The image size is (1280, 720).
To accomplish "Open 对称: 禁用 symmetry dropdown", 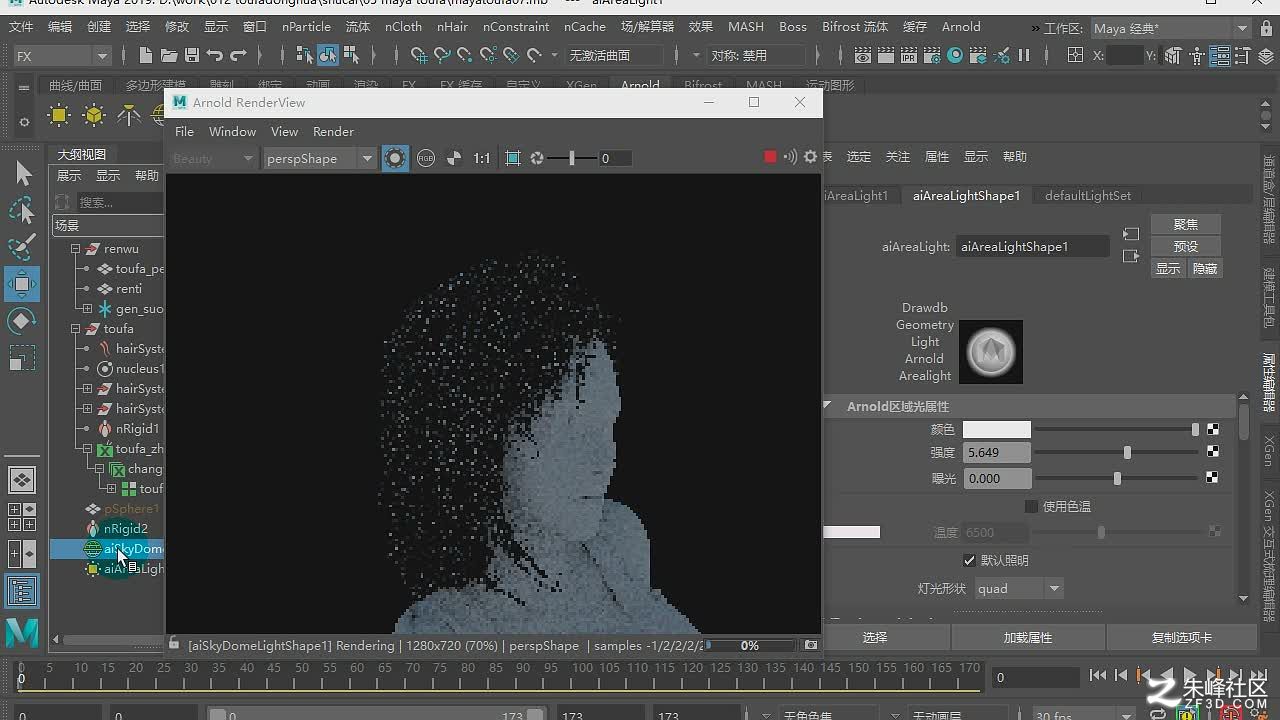I will pyautogui.click(x=755, y=55).
